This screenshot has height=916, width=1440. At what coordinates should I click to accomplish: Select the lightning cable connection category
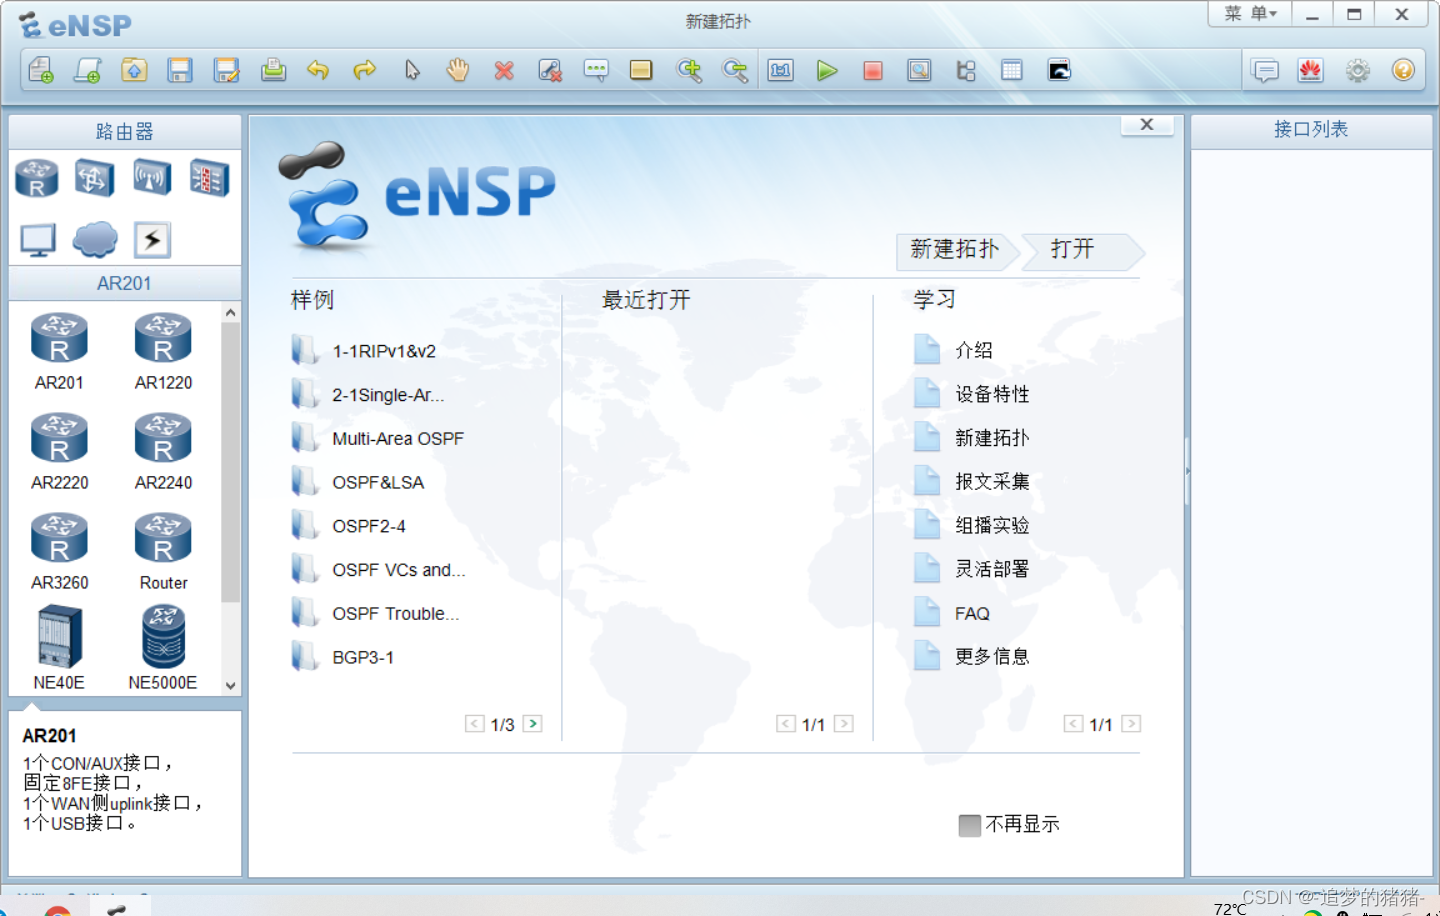click(152, 240)
